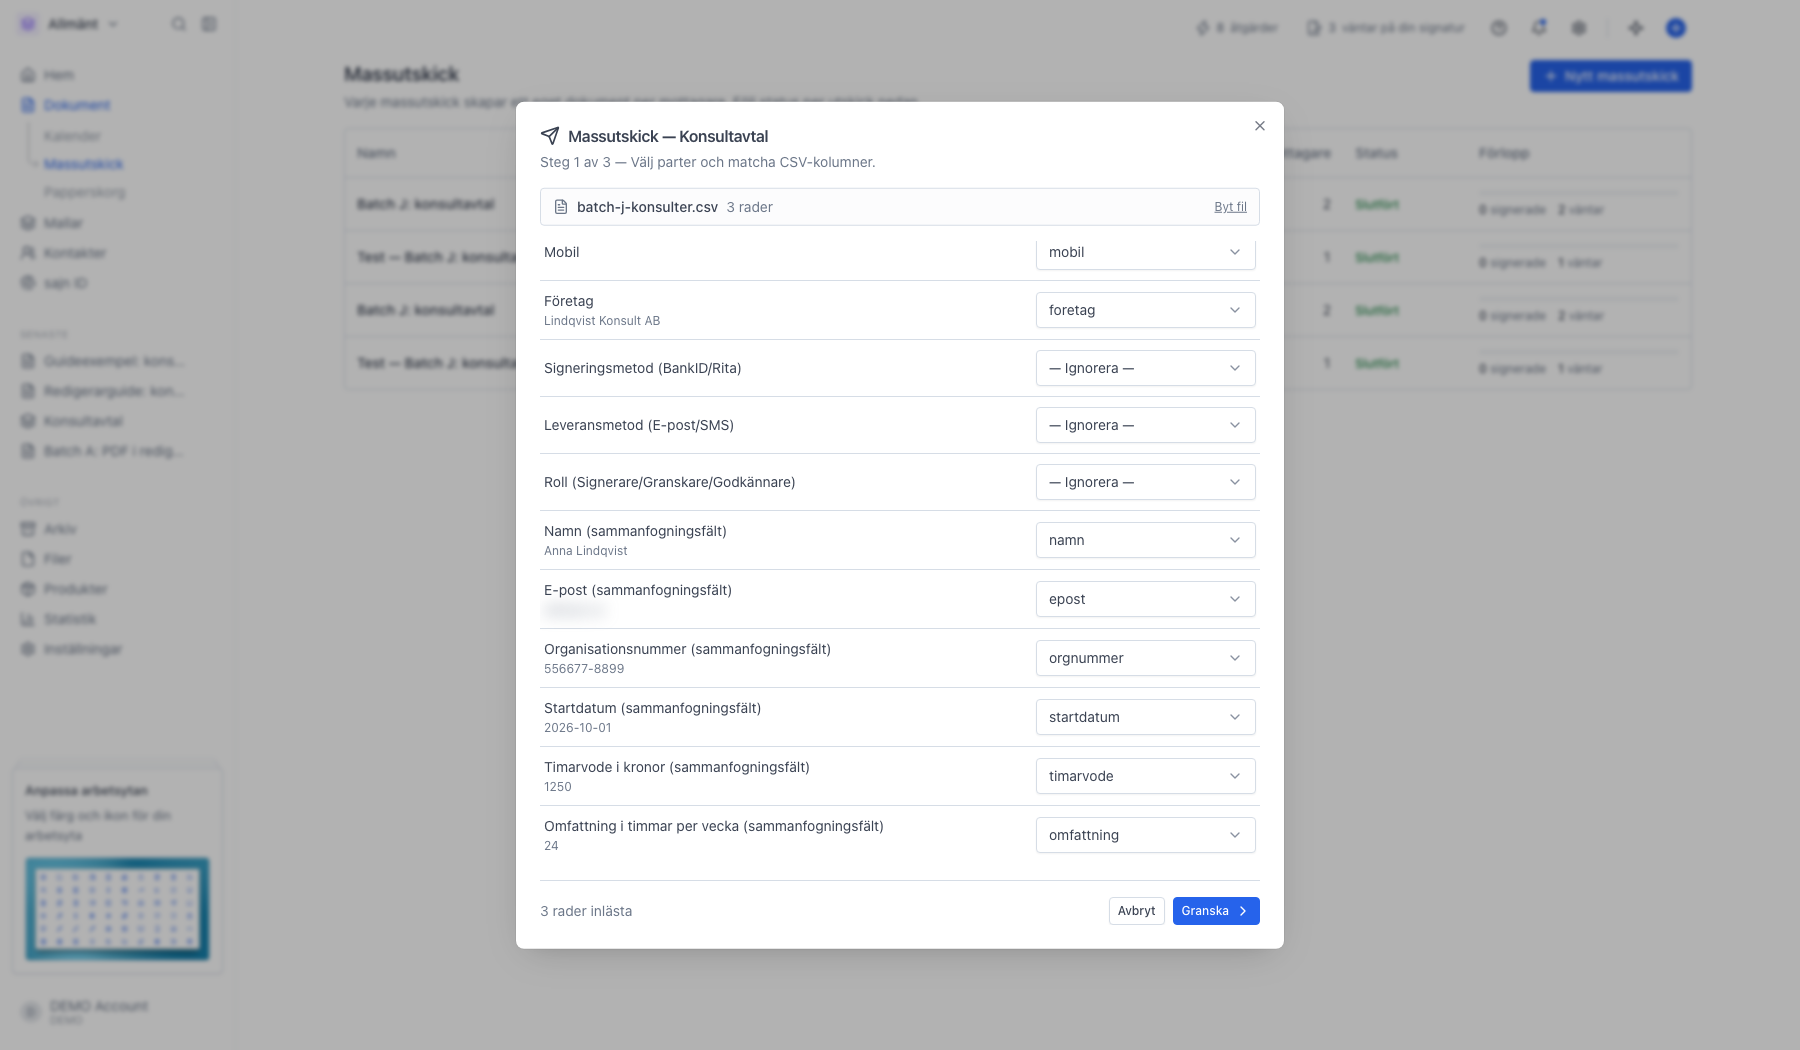Image resolution: width=1800 pixels, height=1050 pixels.
Task: Open Dokument in the left sidebar
Action: click(x=76, y=105)
